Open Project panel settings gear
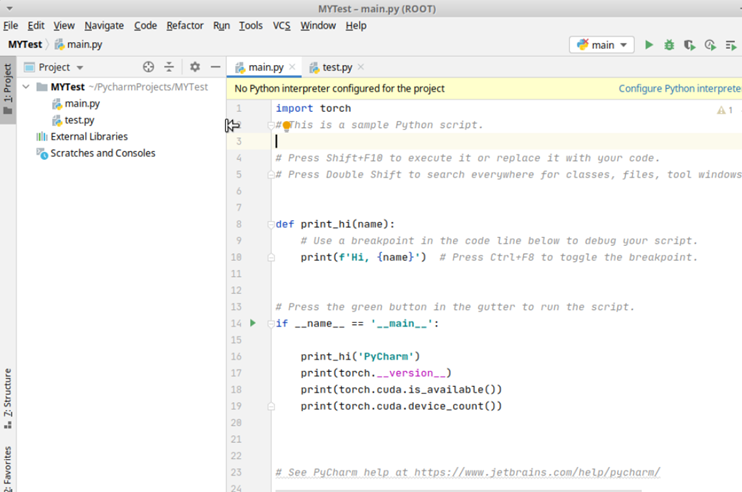Viewport: 742px width, 492px height. coord(195,67)
